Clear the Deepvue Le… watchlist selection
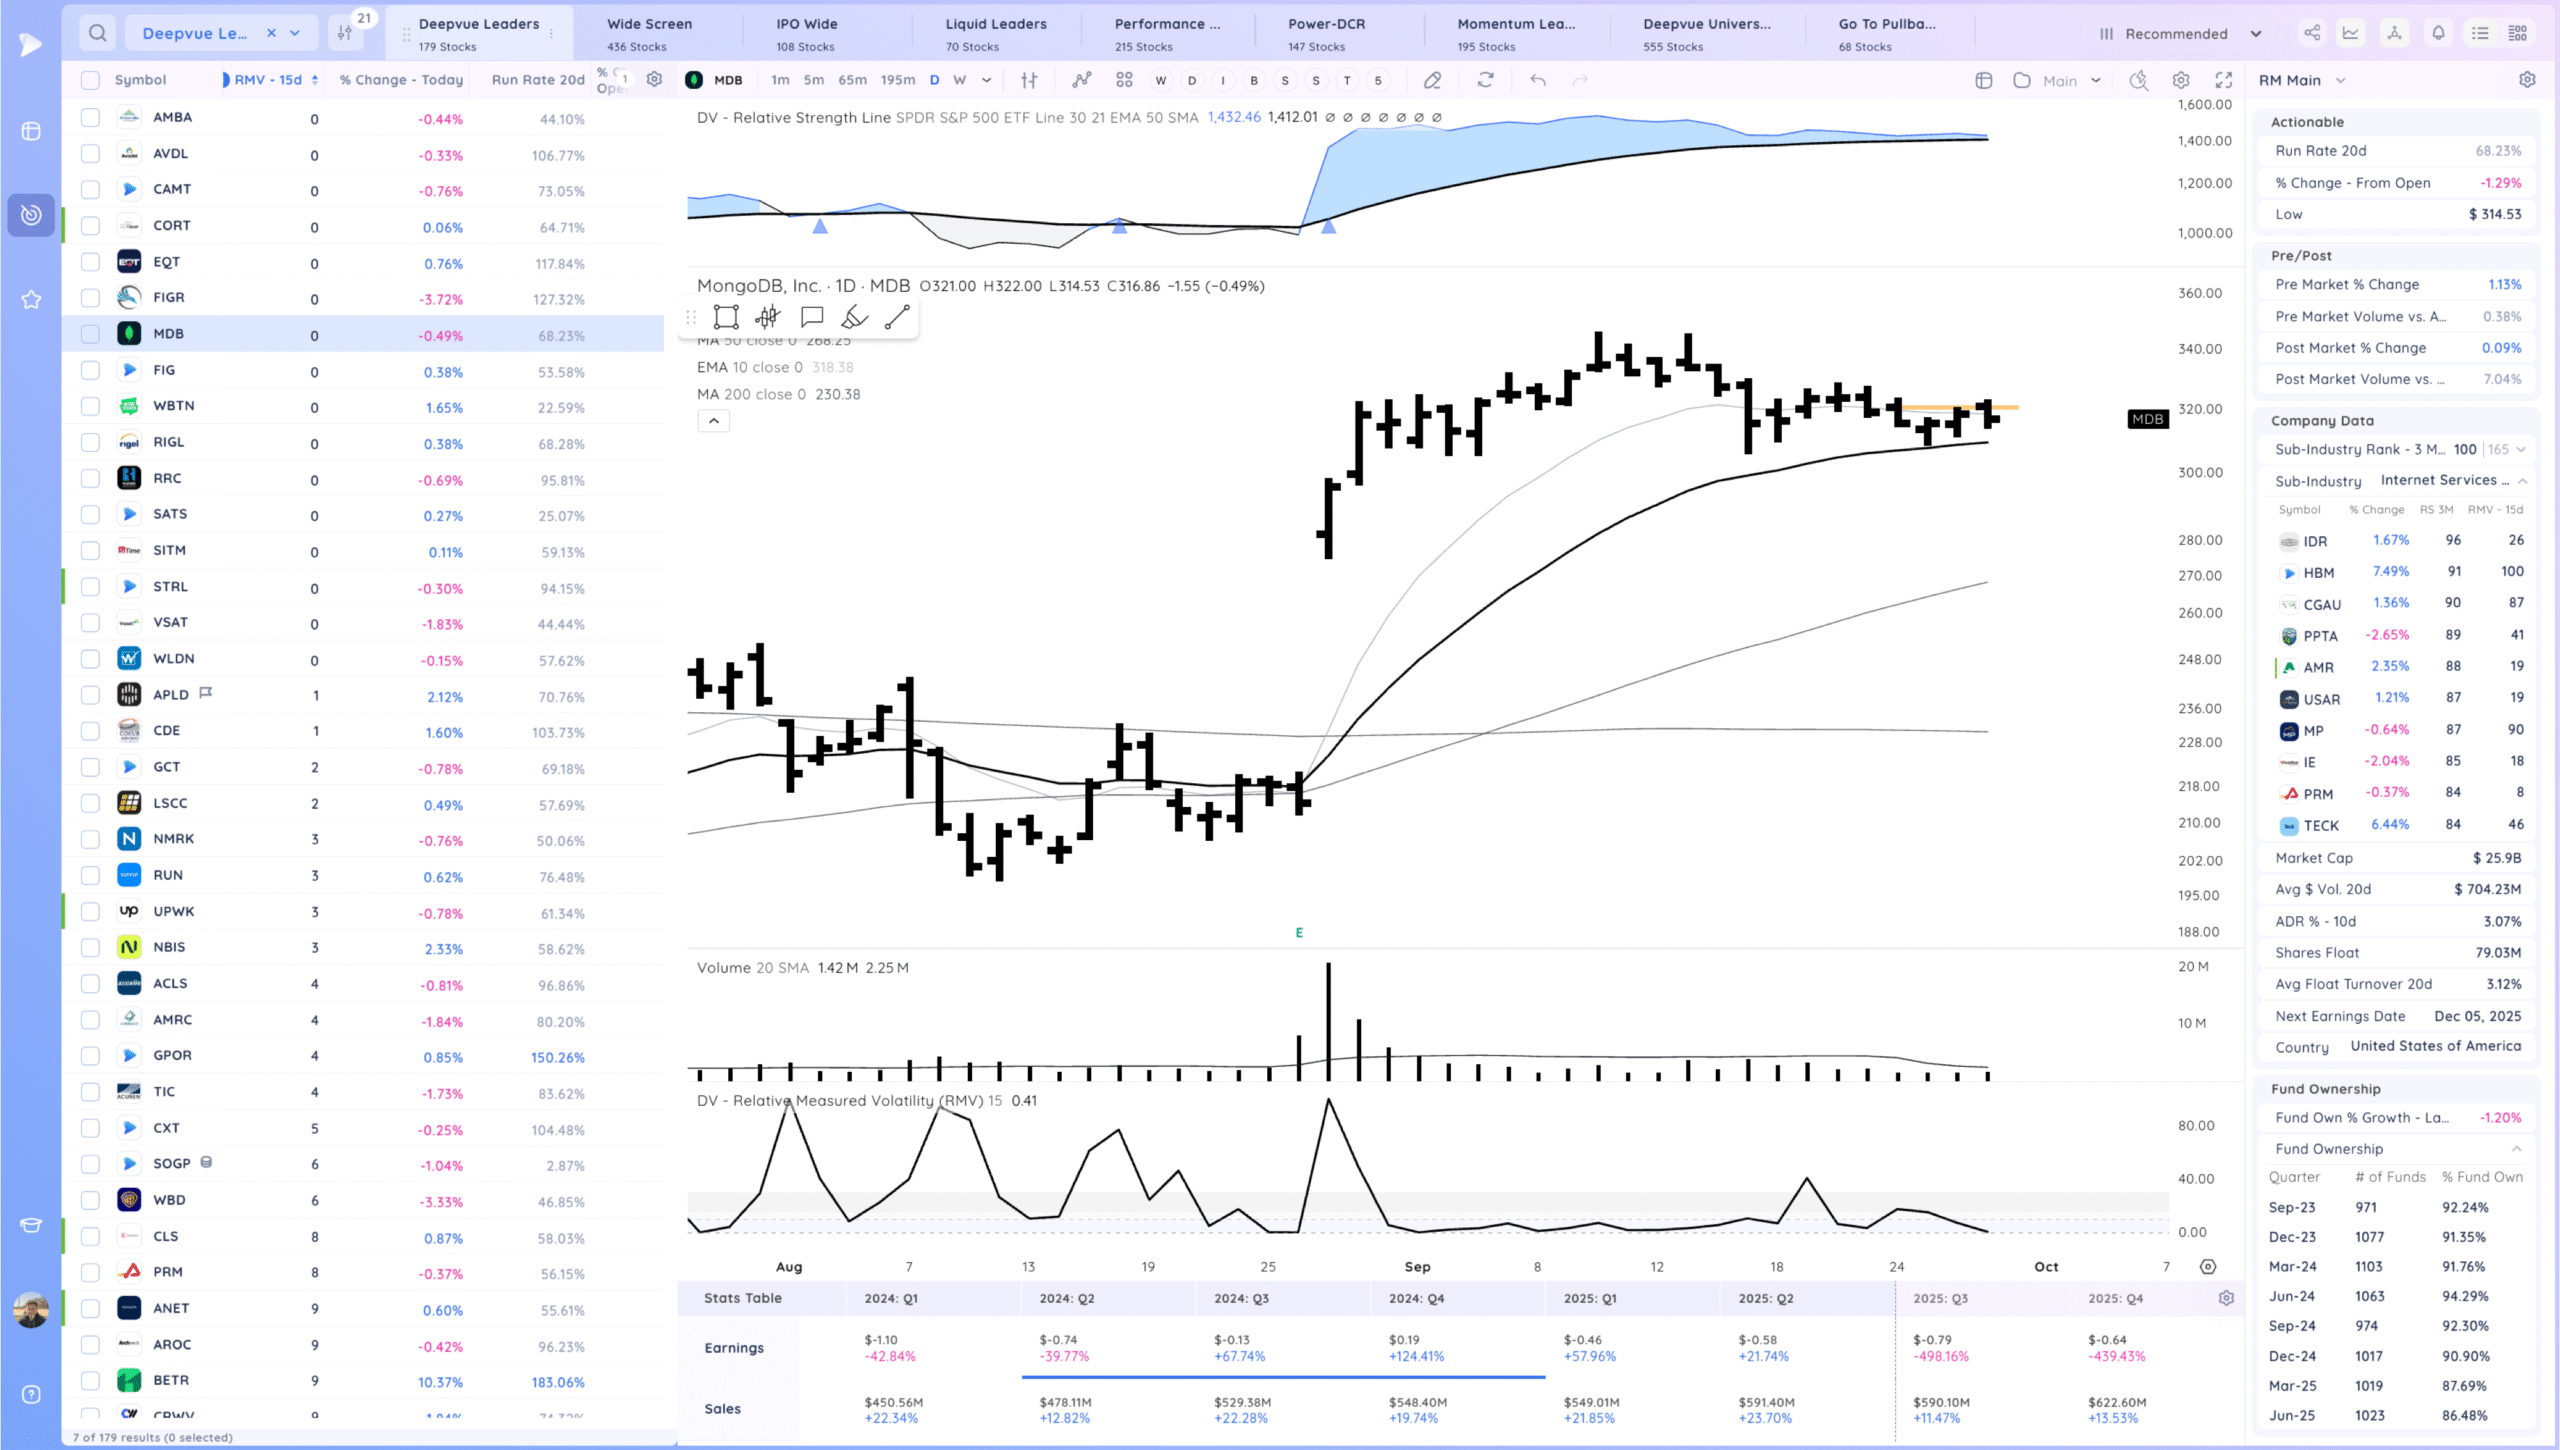This screenshot has width=2560, height=1450. tap(271, 33)
